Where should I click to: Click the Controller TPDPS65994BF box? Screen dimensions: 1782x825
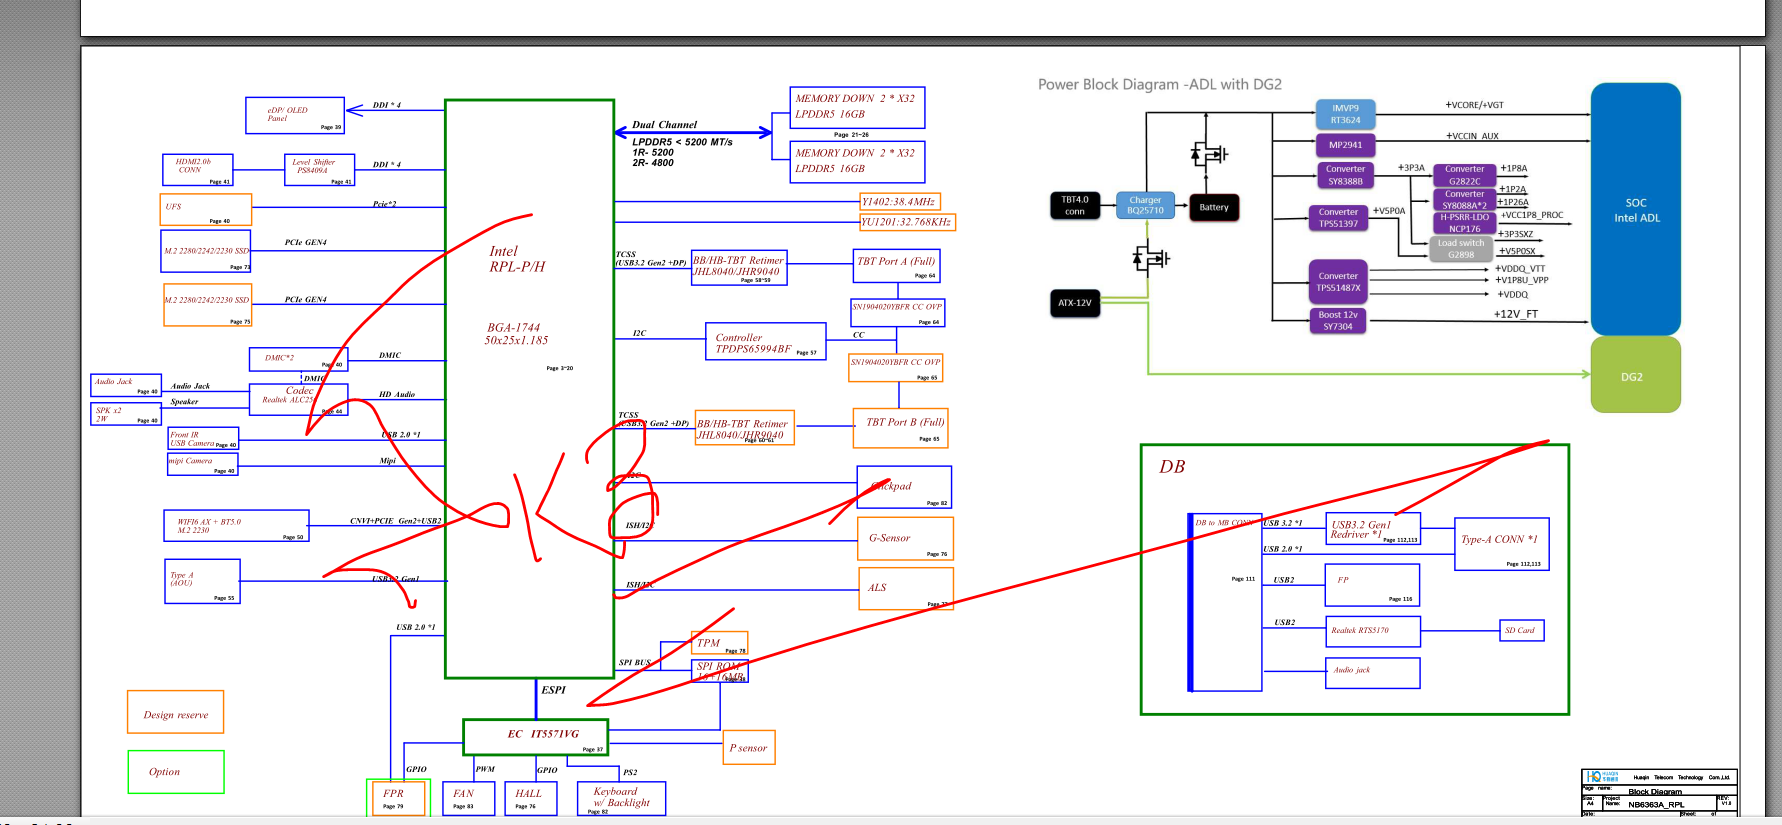(766, 341)
